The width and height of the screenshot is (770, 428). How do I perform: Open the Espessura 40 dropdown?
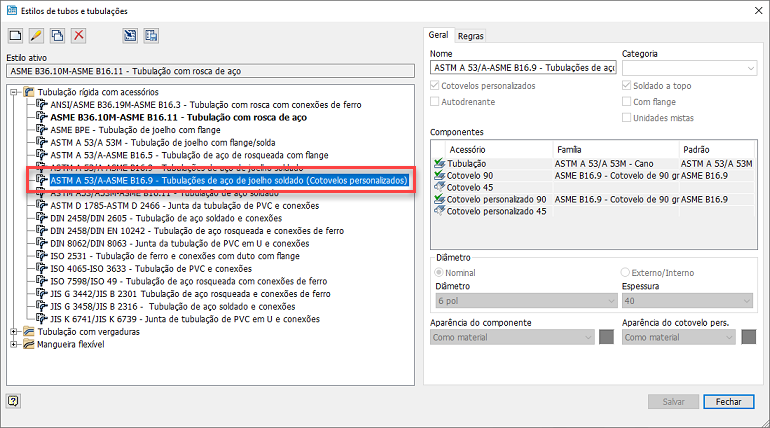tap(687, 301)
